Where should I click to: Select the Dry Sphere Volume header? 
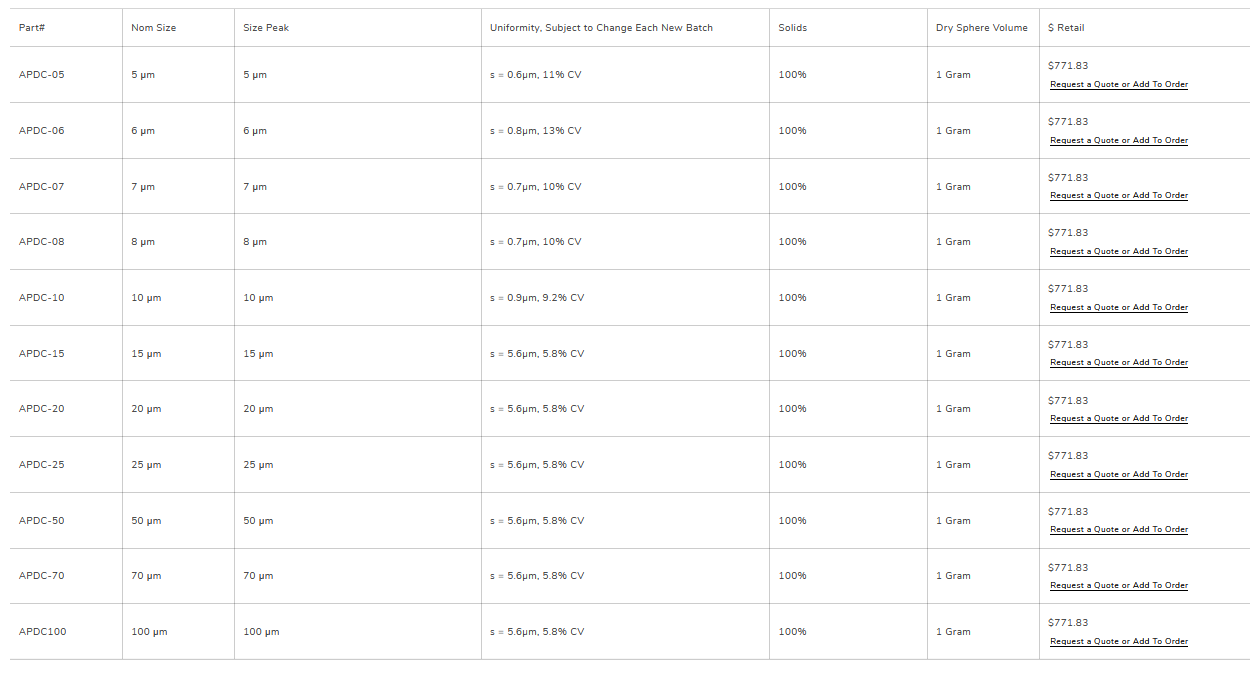(981, 28)
